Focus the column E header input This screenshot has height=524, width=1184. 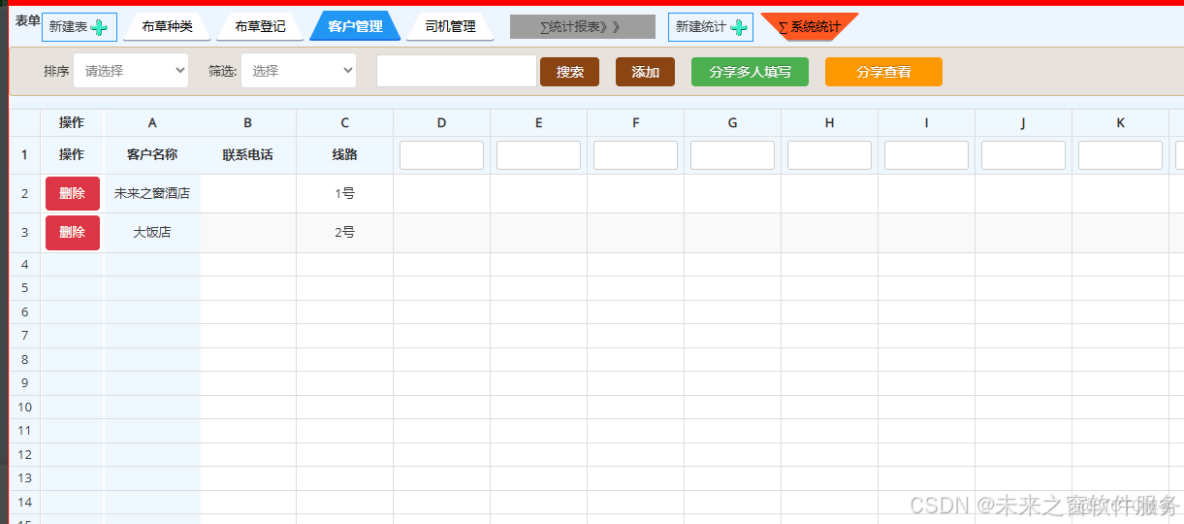[x=538, y=155]
